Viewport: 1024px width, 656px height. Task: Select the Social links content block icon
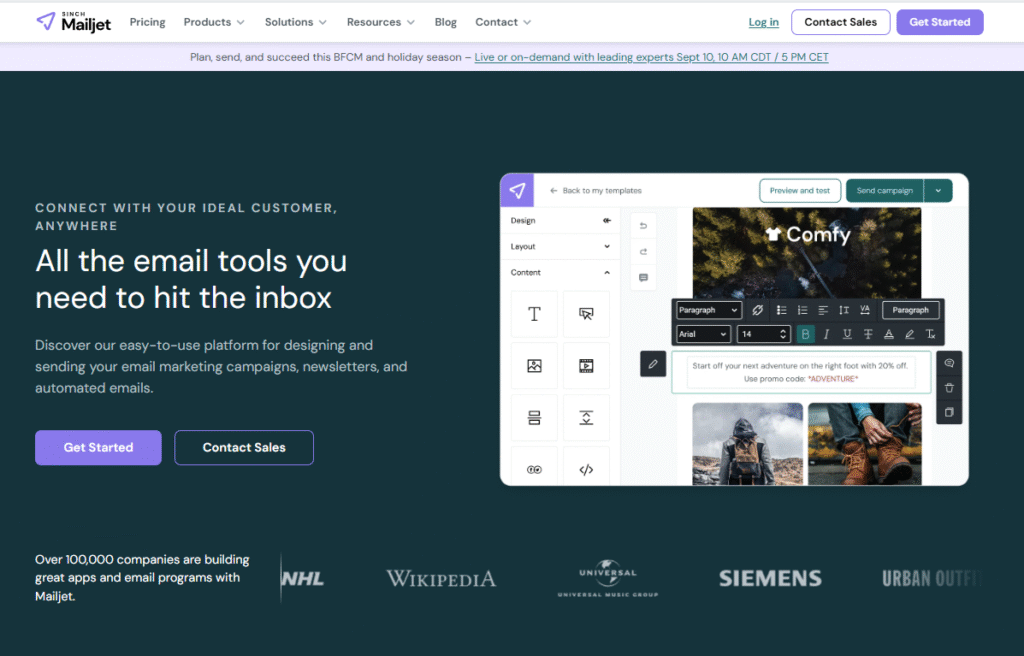[534, 469]
